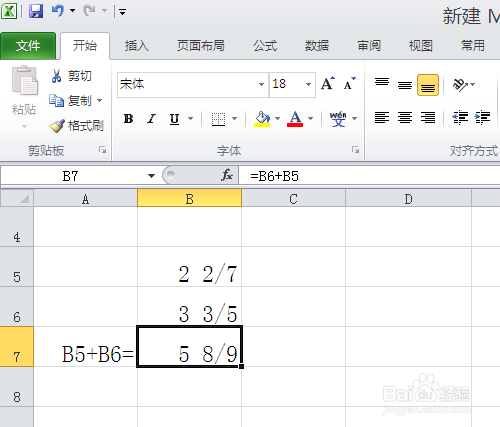This screenshot has height=427, width=500.
Task: Open the 字体 dialog launcher
Action: pos(355,150)
